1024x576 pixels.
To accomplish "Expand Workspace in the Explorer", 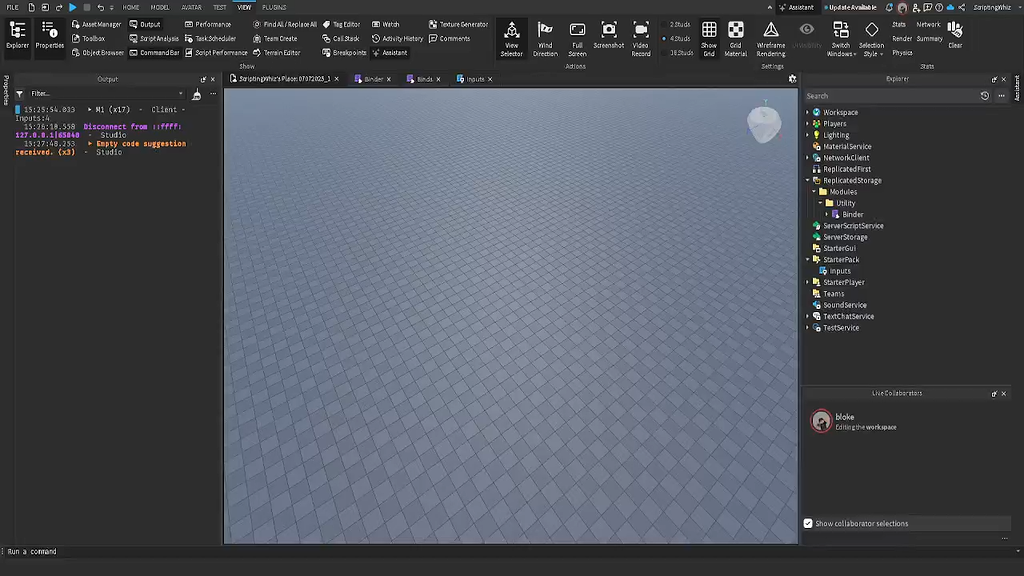I will (x=807, y=112).
